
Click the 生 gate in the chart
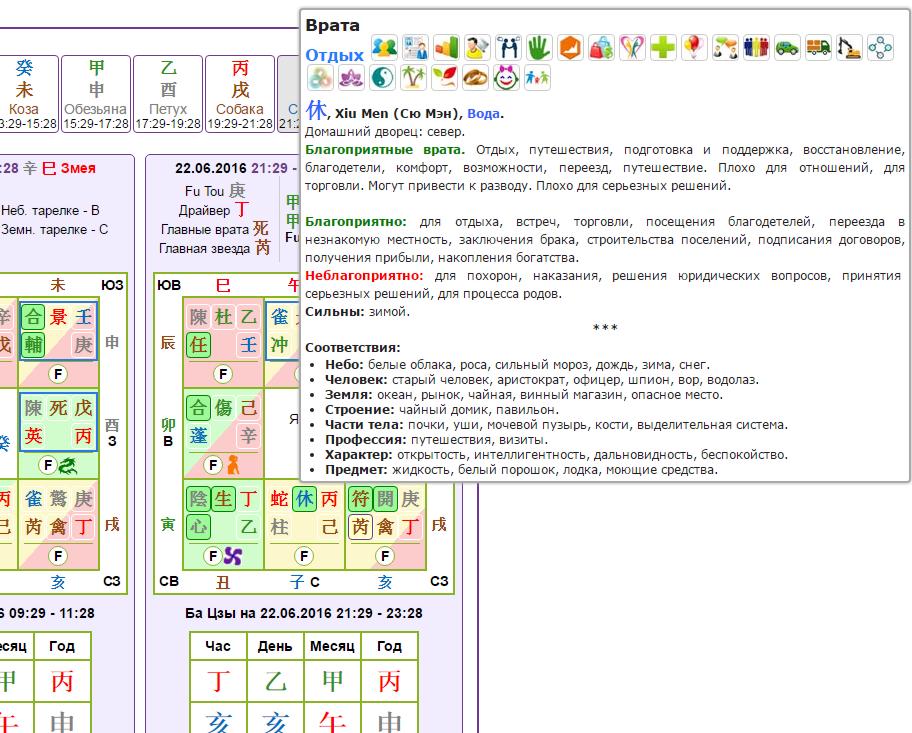[x=223, y=499]
